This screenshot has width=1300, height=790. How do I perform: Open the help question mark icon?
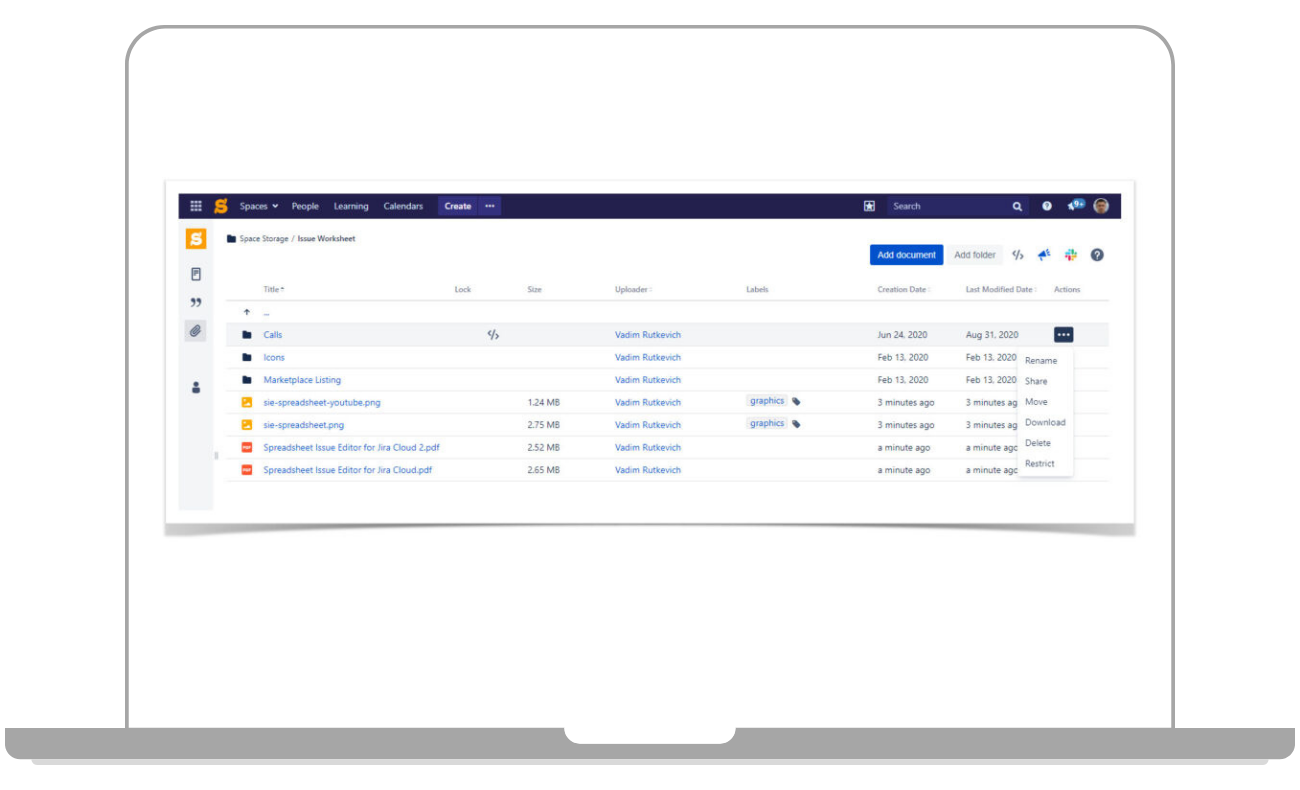pos(1097,255)
